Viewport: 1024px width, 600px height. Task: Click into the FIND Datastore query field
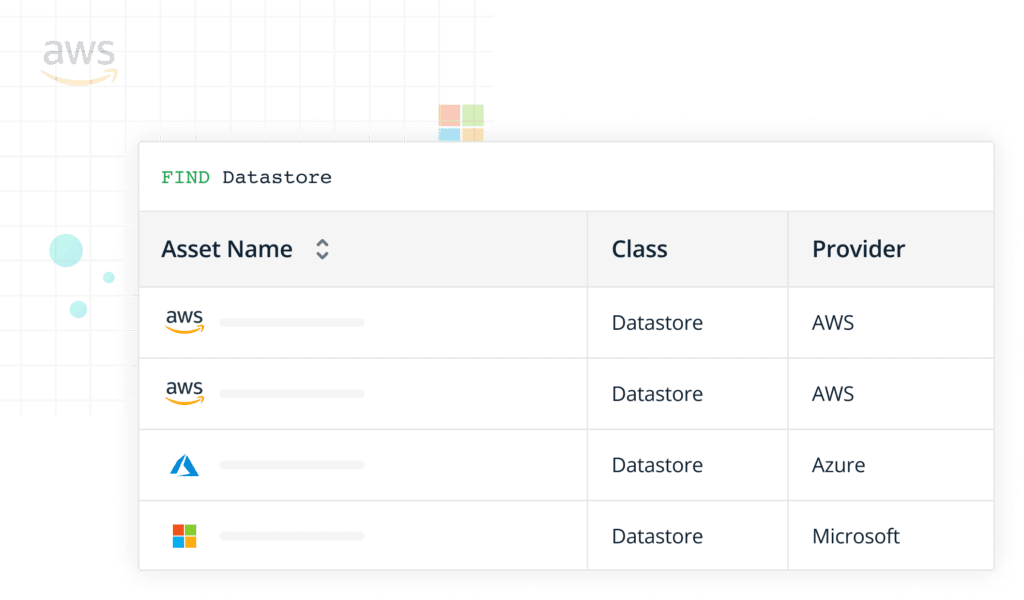[x=566, y=177]
